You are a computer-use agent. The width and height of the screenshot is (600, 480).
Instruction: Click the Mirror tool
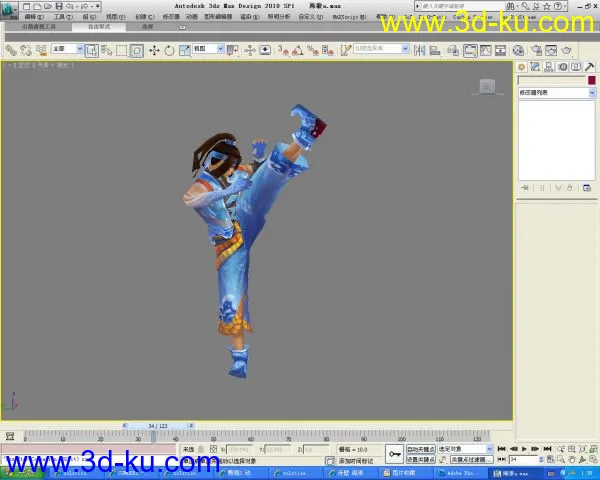pyautogui.click(x=420, y=51)
